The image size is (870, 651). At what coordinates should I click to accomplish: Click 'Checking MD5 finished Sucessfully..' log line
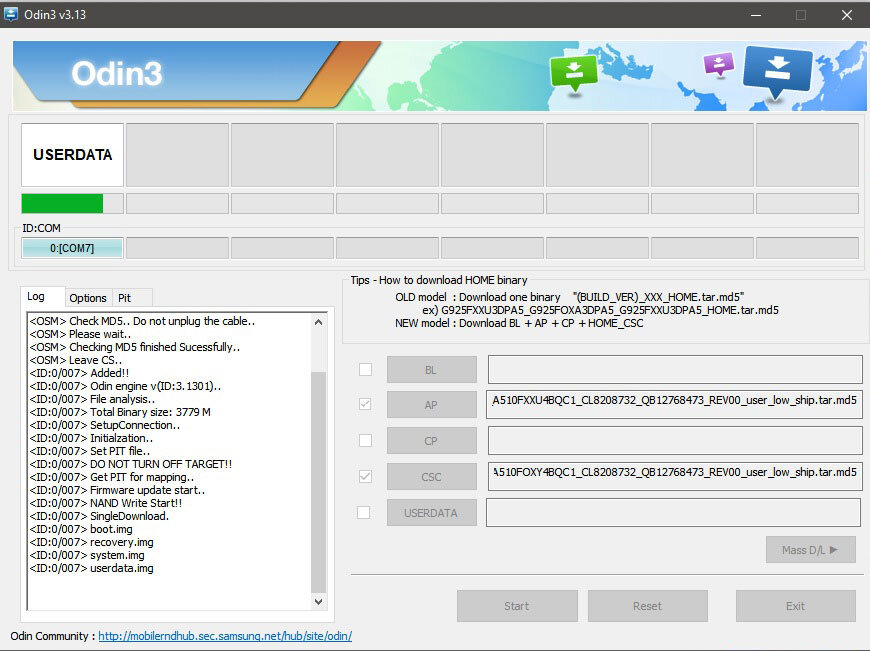[x=135, y=347]
